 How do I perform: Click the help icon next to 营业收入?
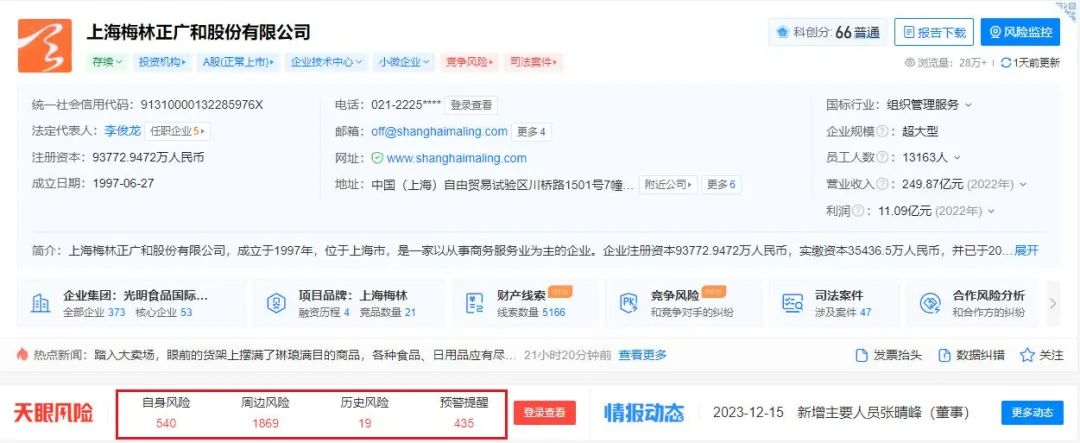click(x=882, y=184)
